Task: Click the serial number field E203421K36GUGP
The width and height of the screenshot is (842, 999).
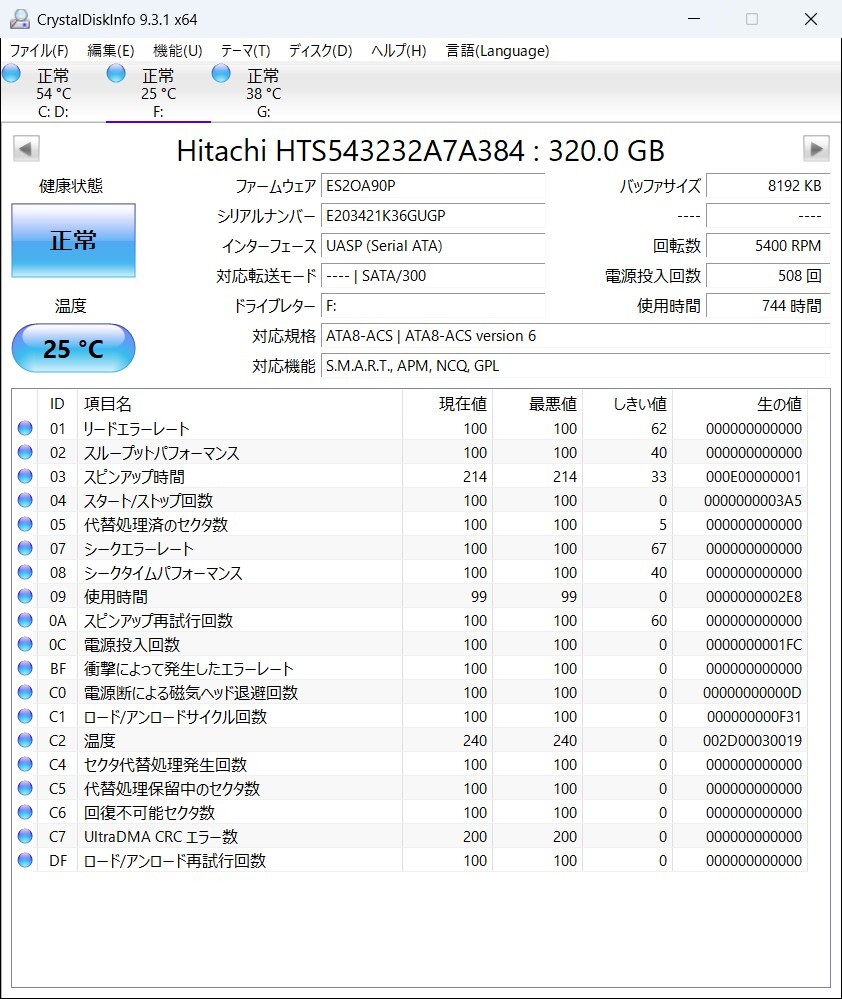Action: tap(433, 216)
